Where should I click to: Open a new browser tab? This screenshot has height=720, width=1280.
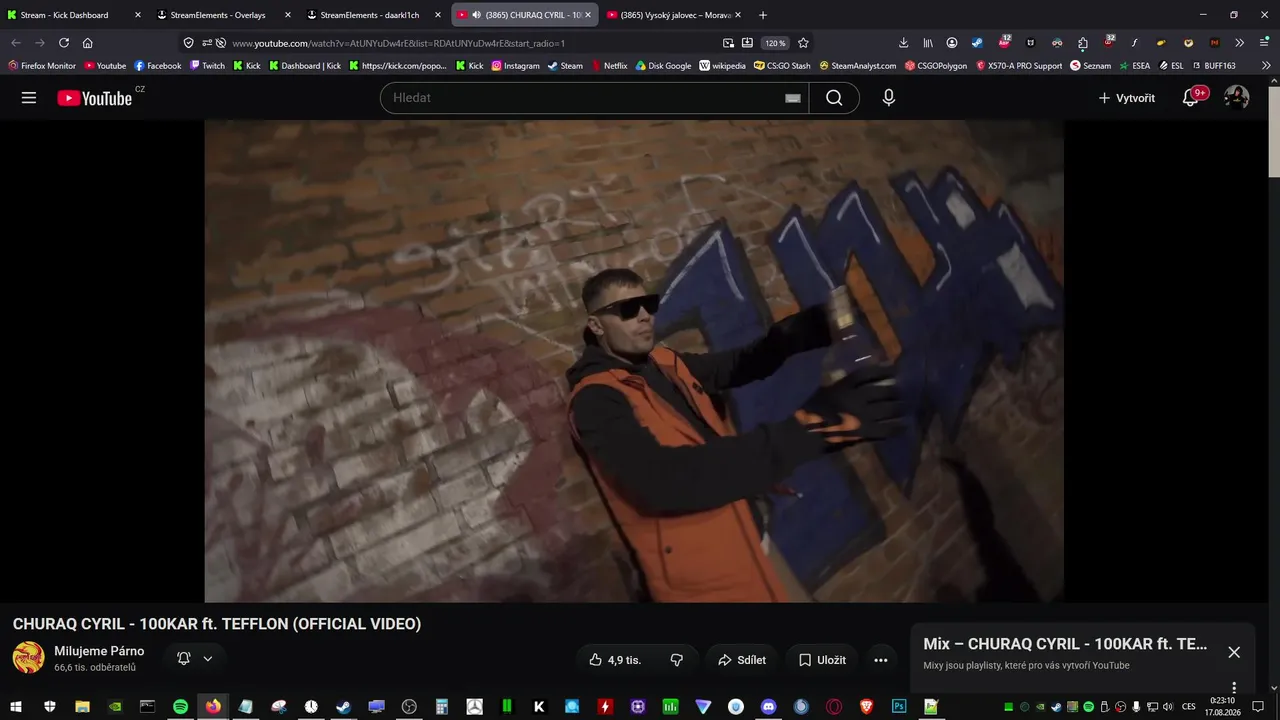(763, 15)
